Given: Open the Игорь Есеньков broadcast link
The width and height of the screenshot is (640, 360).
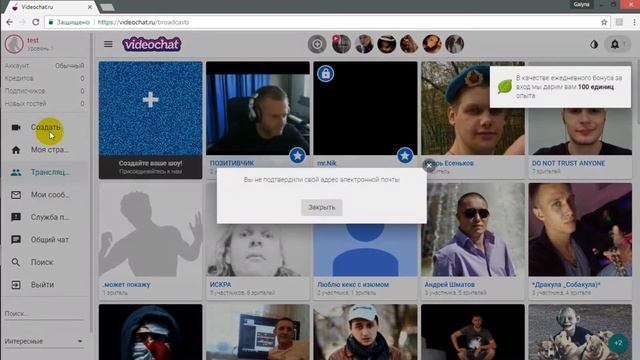Looking at the screenshot, I should (x=449, y=163).
